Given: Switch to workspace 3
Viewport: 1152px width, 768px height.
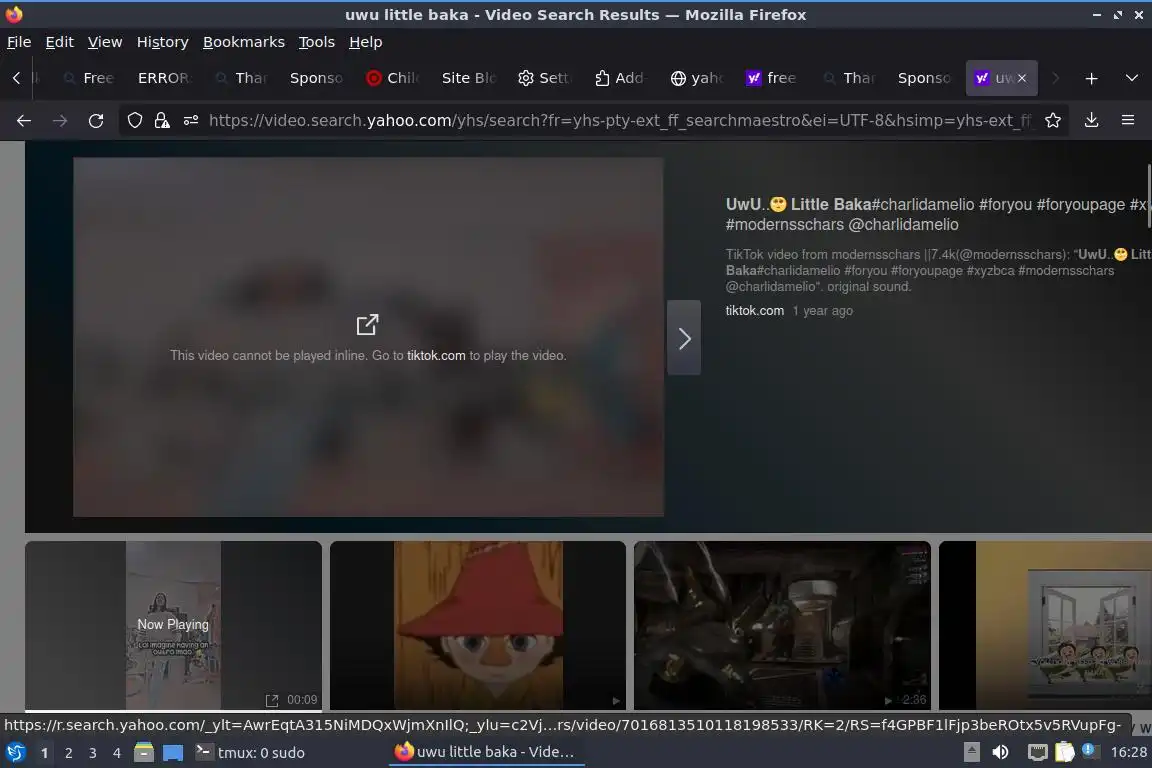Looking at the screenshot, I should tap(93, 753).
